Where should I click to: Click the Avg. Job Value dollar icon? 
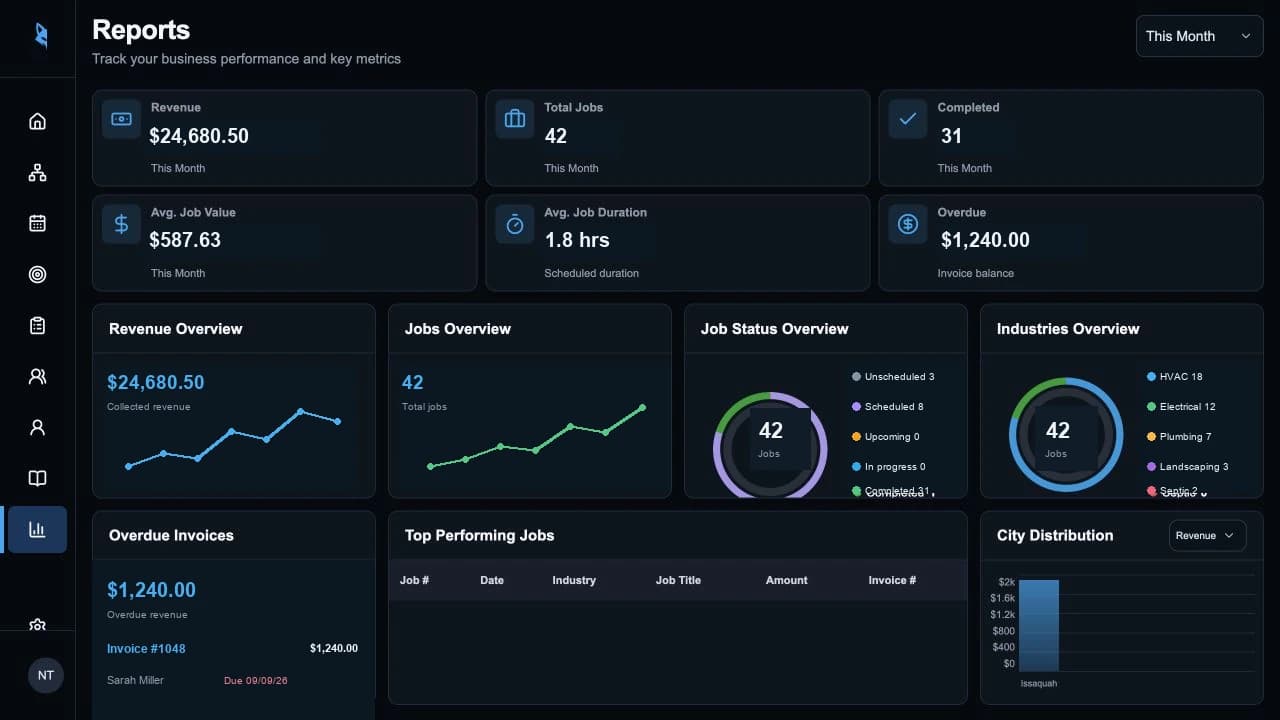pyautogui.click(x=121, y=224)
